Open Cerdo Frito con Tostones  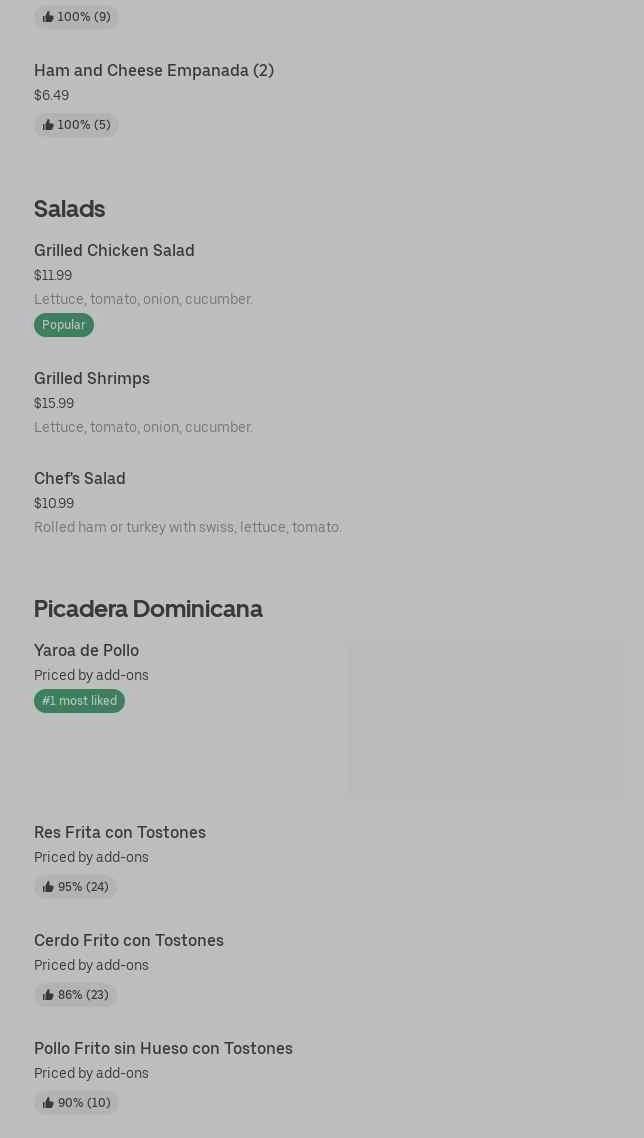point(129,940)
